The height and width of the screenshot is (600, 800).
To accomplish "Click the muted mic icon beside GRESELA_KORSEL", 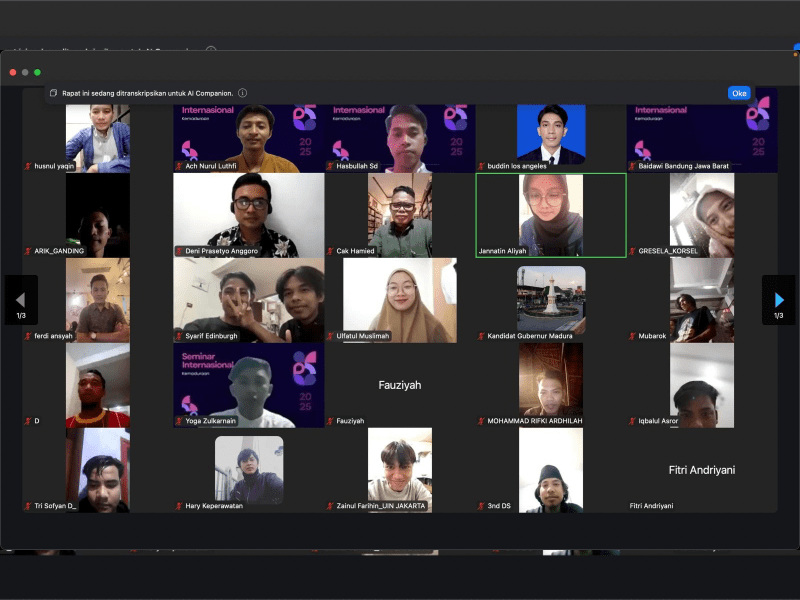I will (632, 251).
